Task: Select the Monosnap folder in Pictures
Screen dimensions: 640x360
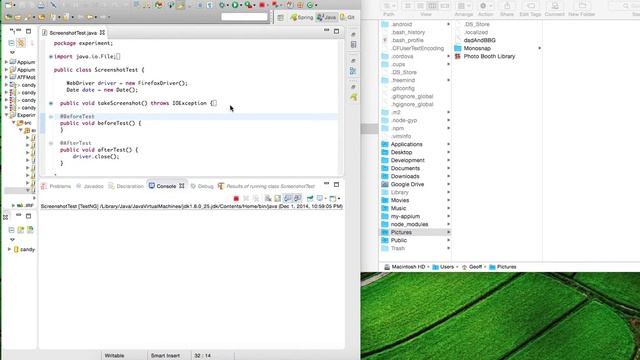Action: [x=498, y=48]
